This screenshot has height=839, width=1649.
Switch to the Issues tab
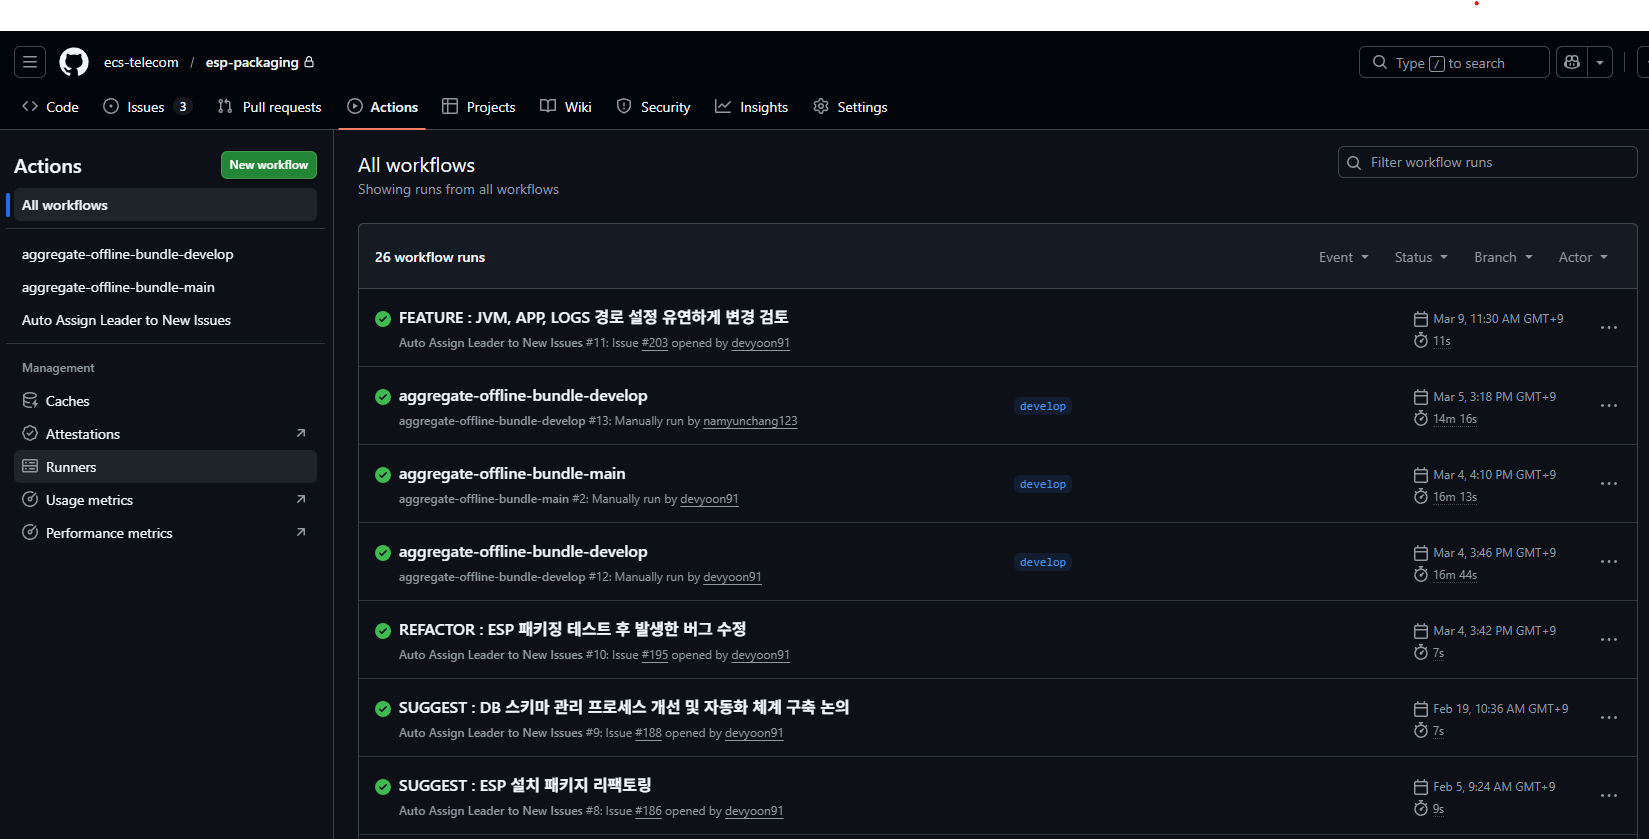pyautogui.click(x=147, y=107)
